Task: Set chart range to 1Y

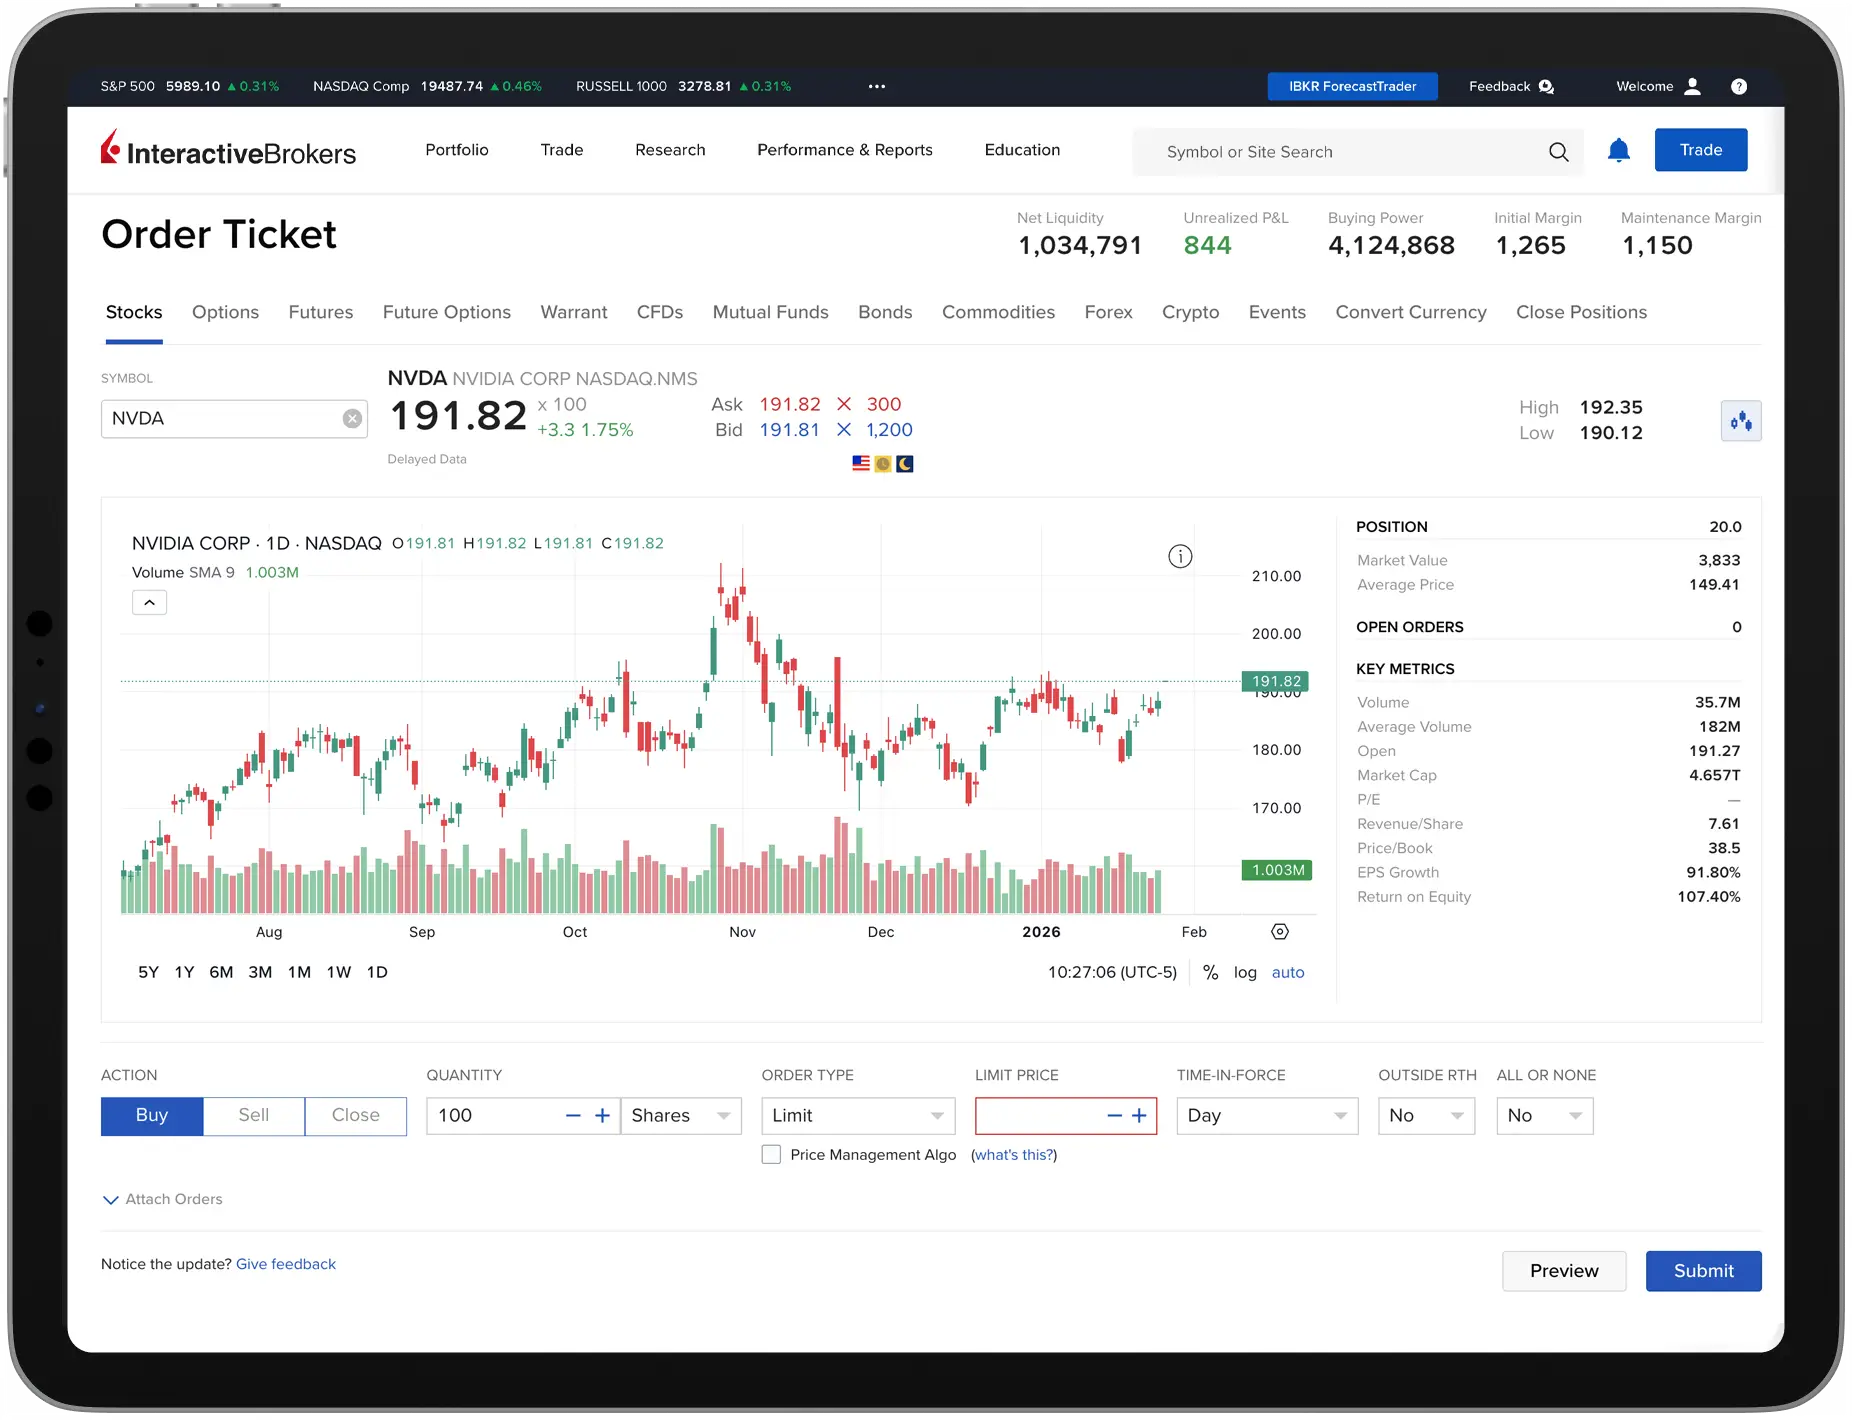Action: point(184,973)
